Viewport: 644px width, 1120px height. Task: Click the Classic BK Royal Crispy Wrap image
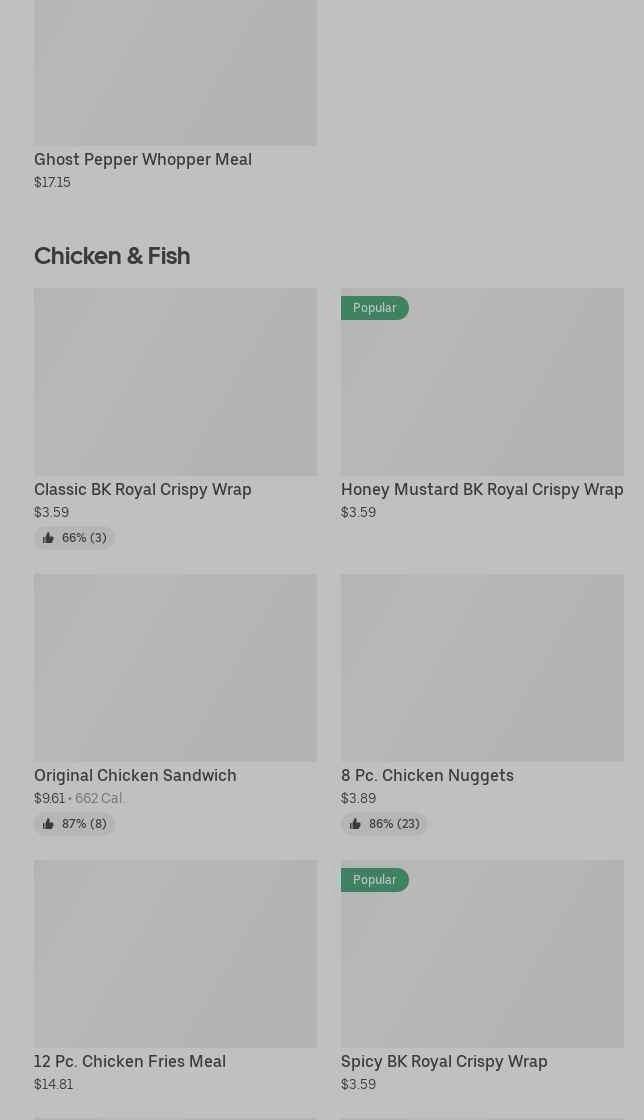175,382
